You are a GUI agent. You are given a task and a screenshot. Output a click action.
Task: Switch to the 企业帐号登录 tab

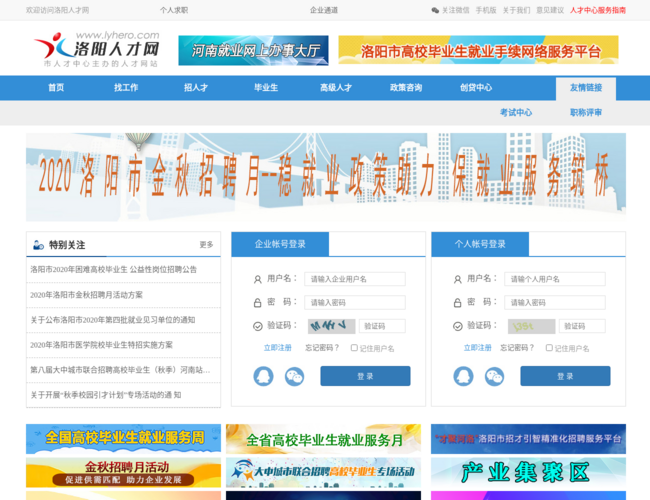point(280,244)
